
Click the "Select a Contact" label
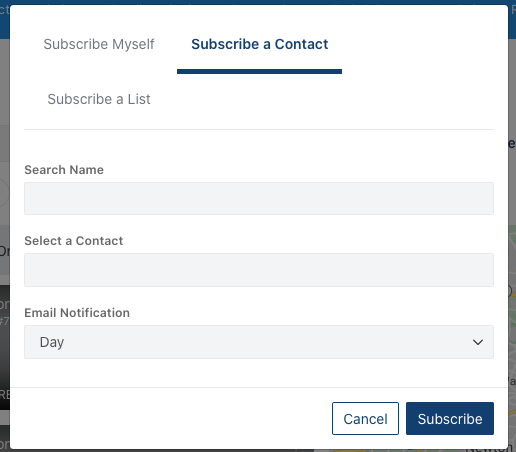pyautogui.click(x=74, y=241)
